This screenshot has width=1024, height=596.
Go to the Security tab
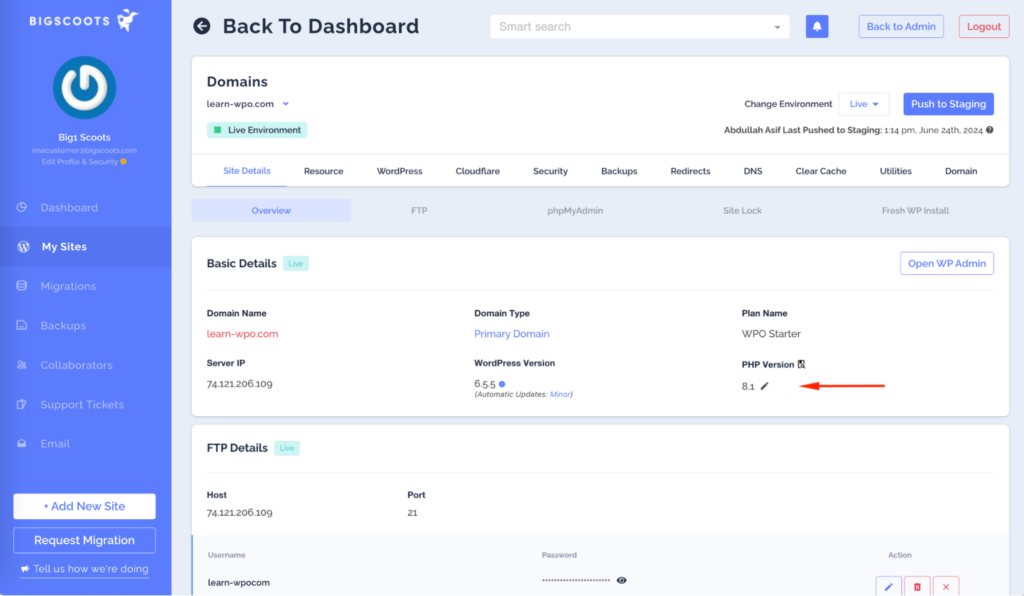click(x=550, y=171)
